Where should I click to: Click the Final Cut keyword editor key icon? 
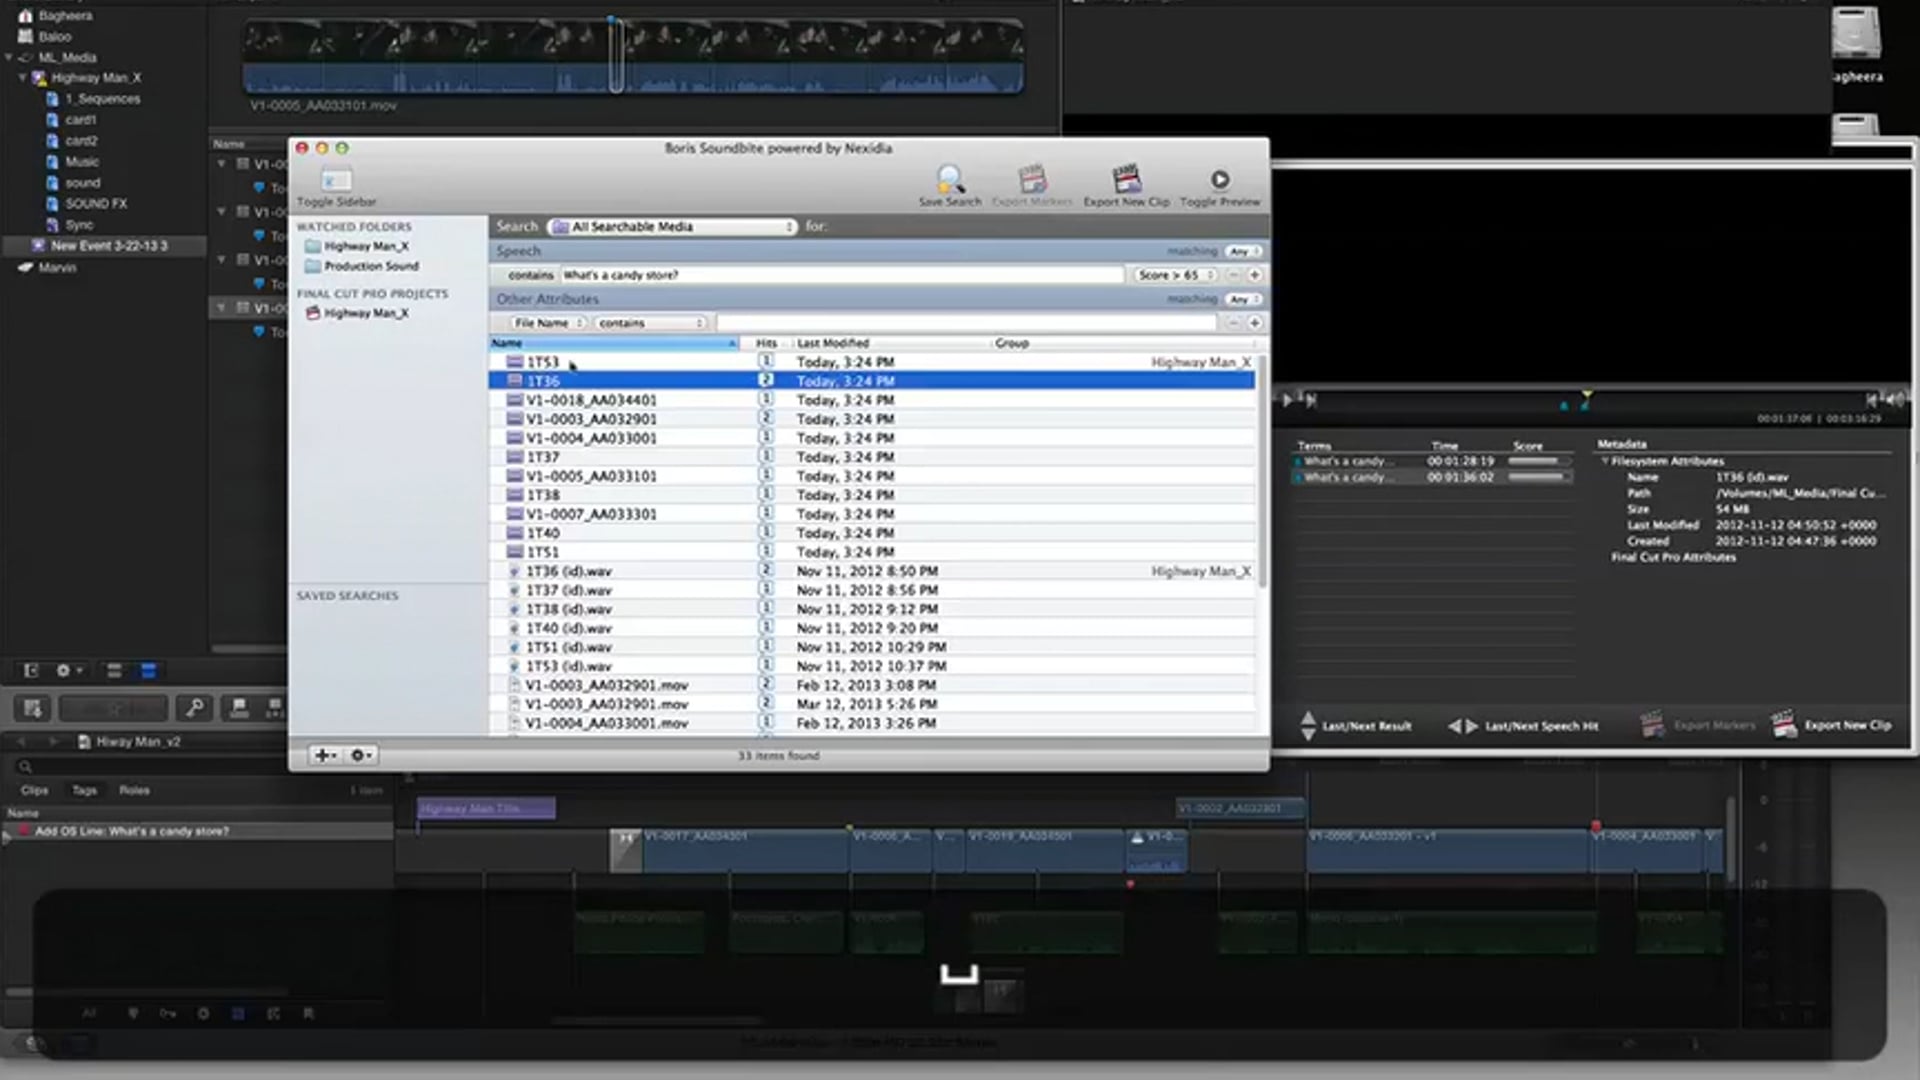[195, 708]
